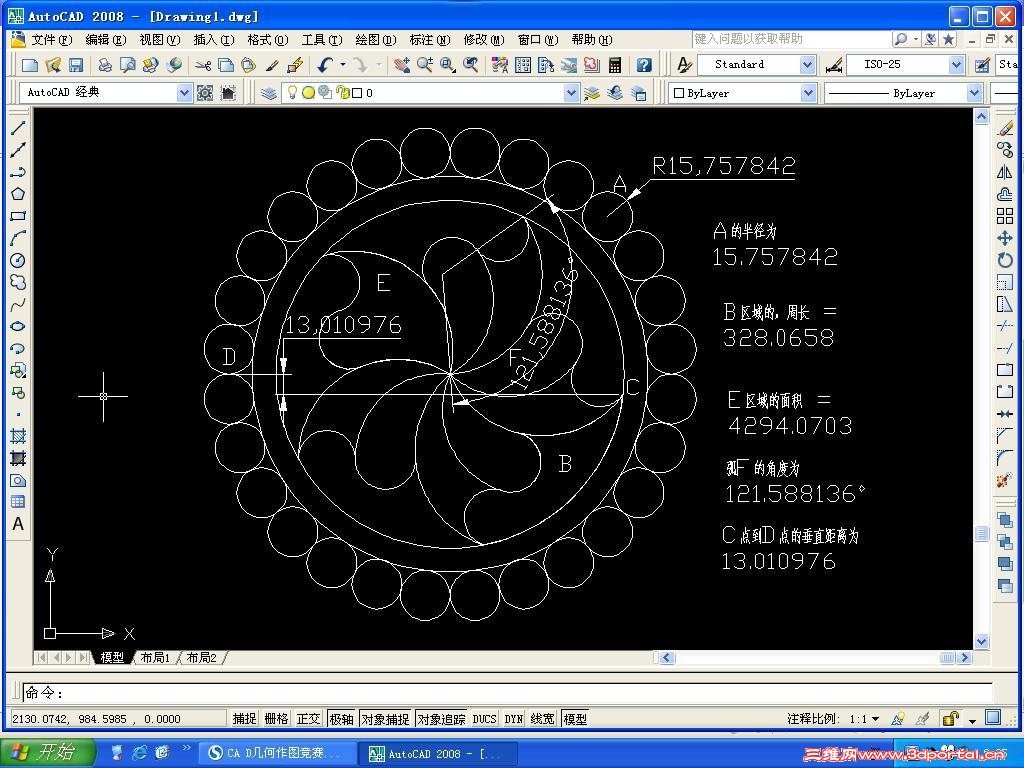The height and width of the screenshot is (768, 1024).
Task: Select the Explode tool
Action: [1005, 481]
